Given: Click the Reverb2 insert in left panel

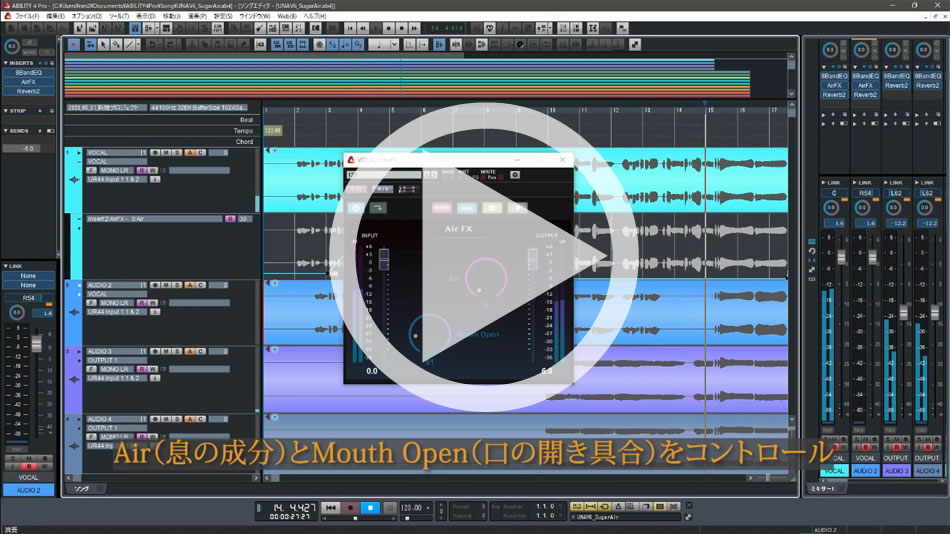Looking at the screenshot, I should [28, 91].
